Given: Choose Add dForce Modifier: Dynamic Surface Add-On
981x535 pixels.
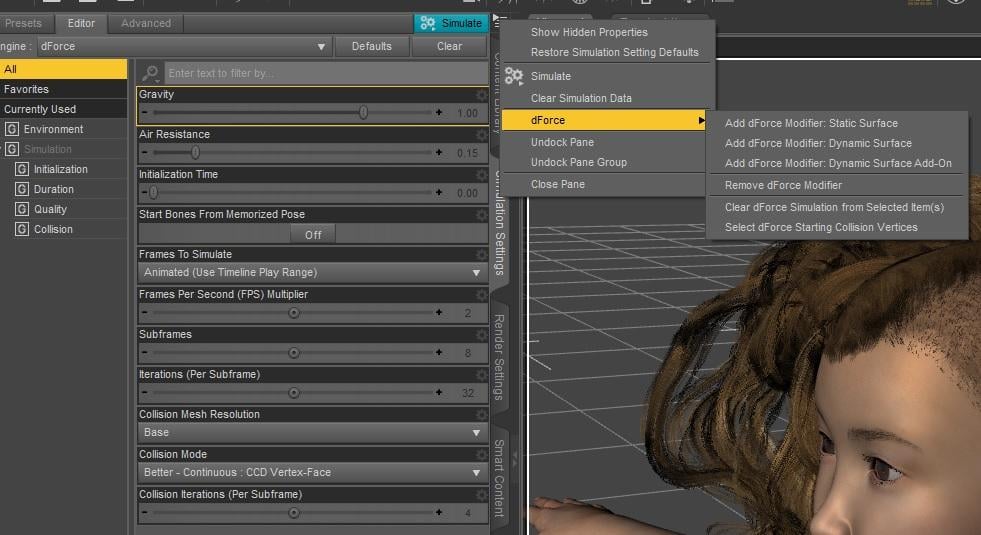Looking at the screenshot, I should click(x=838, y=163).
